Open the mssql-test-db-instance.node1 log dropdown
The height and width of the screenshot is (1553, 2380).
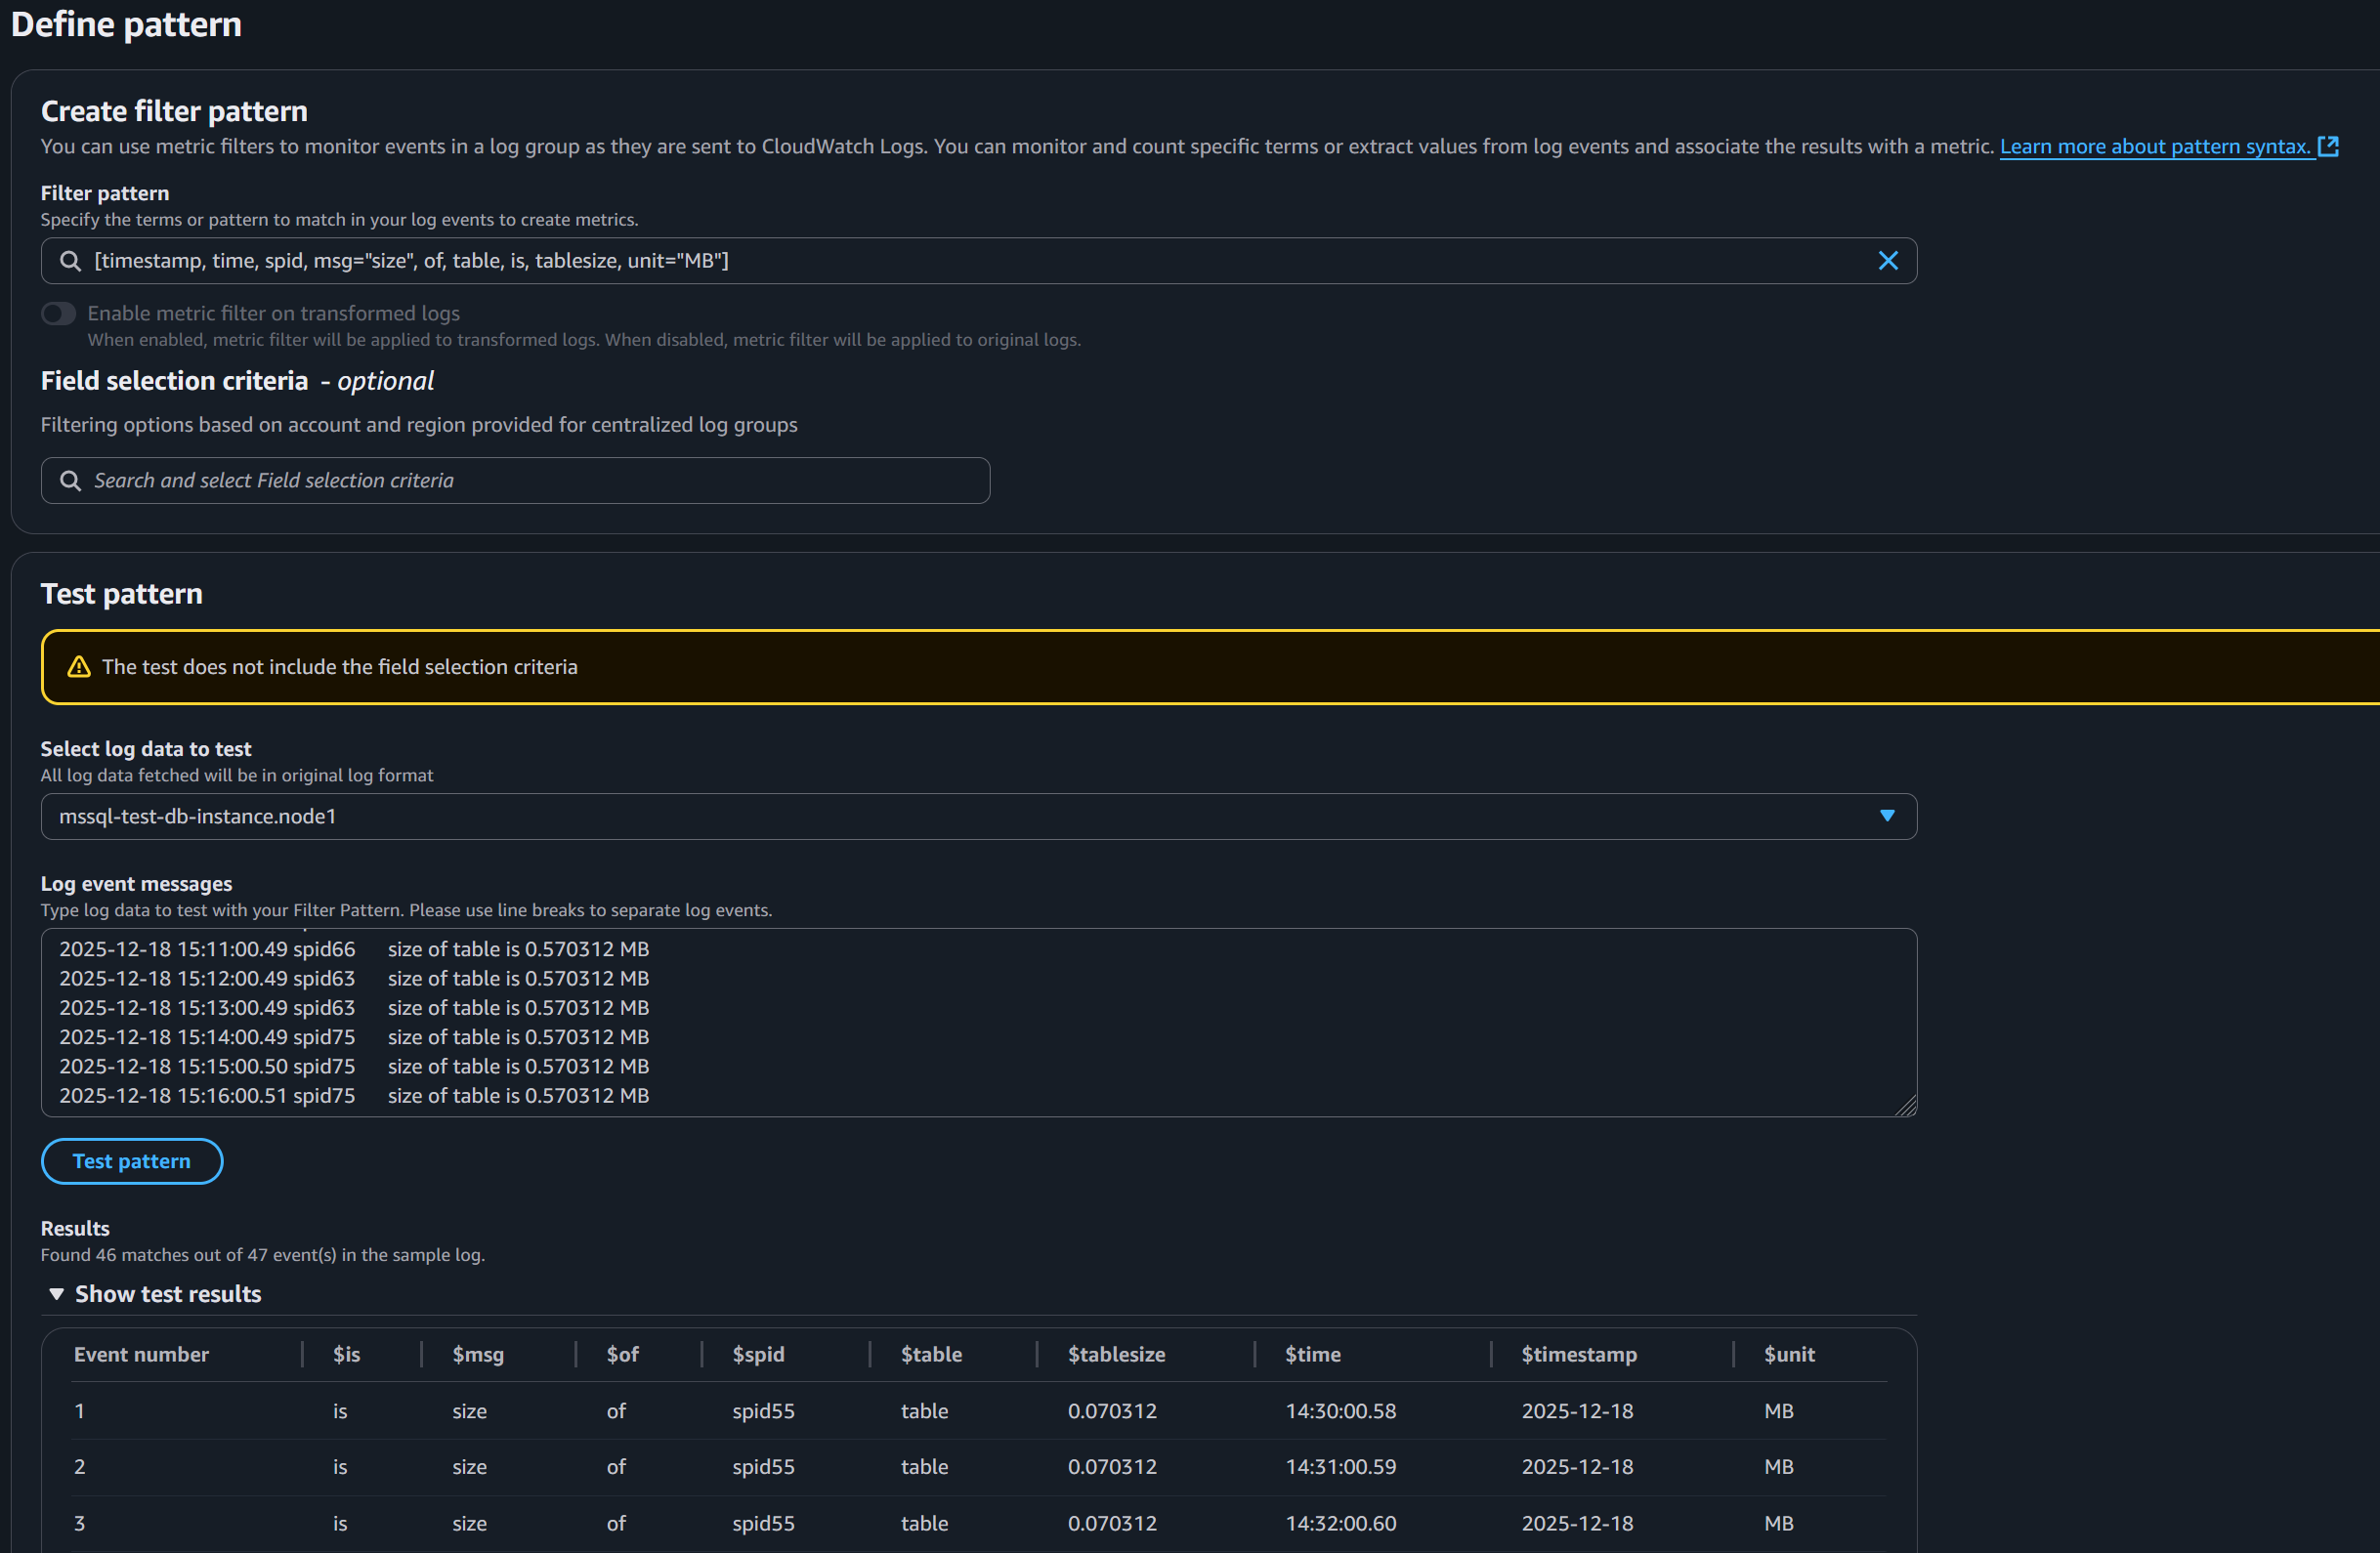tap(960, 817)
